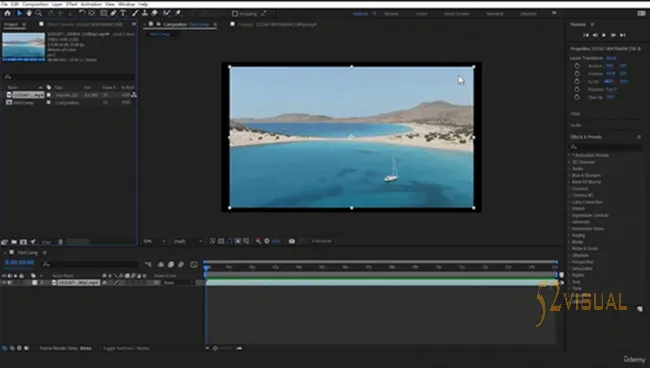The width and height of the screenshot is (650, 368).
Task: Click the Home icon in the toolbar
Action: click(7, 13)
